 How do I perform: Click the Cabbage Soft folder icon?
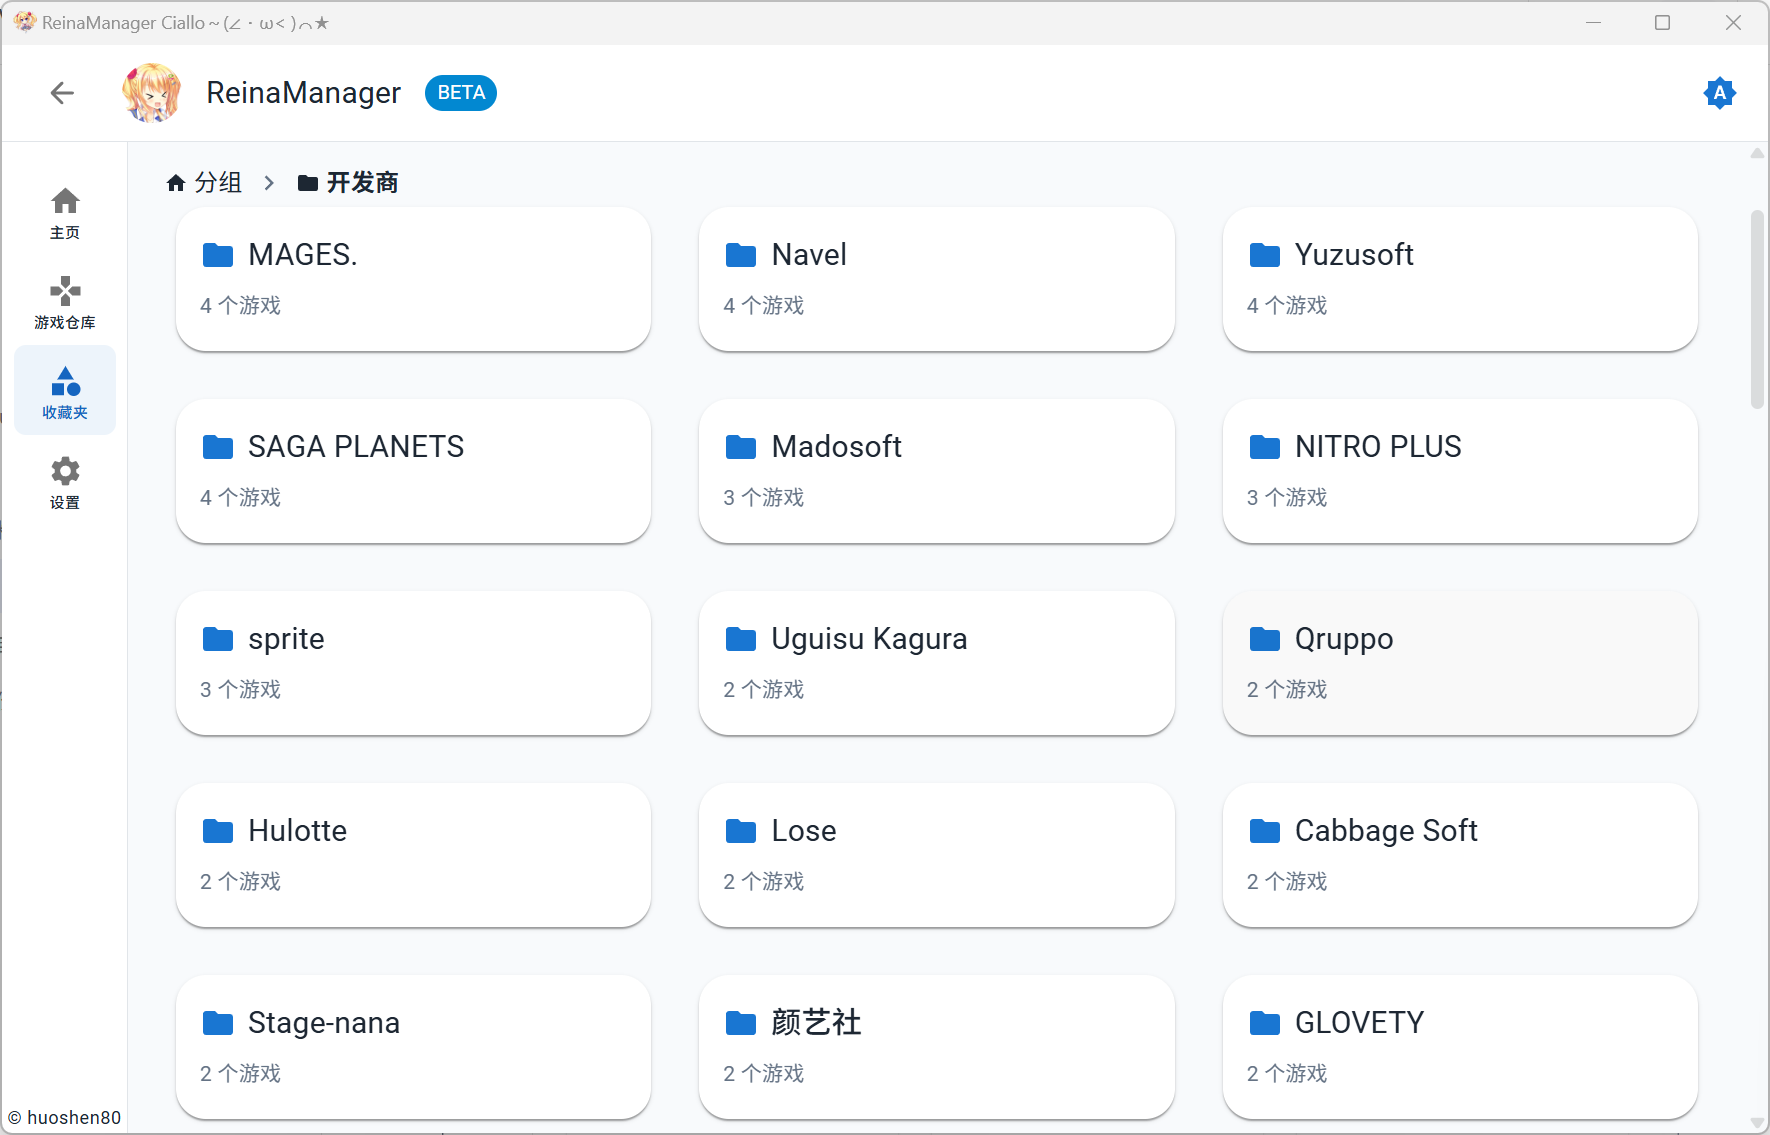tap(1265, 831)
